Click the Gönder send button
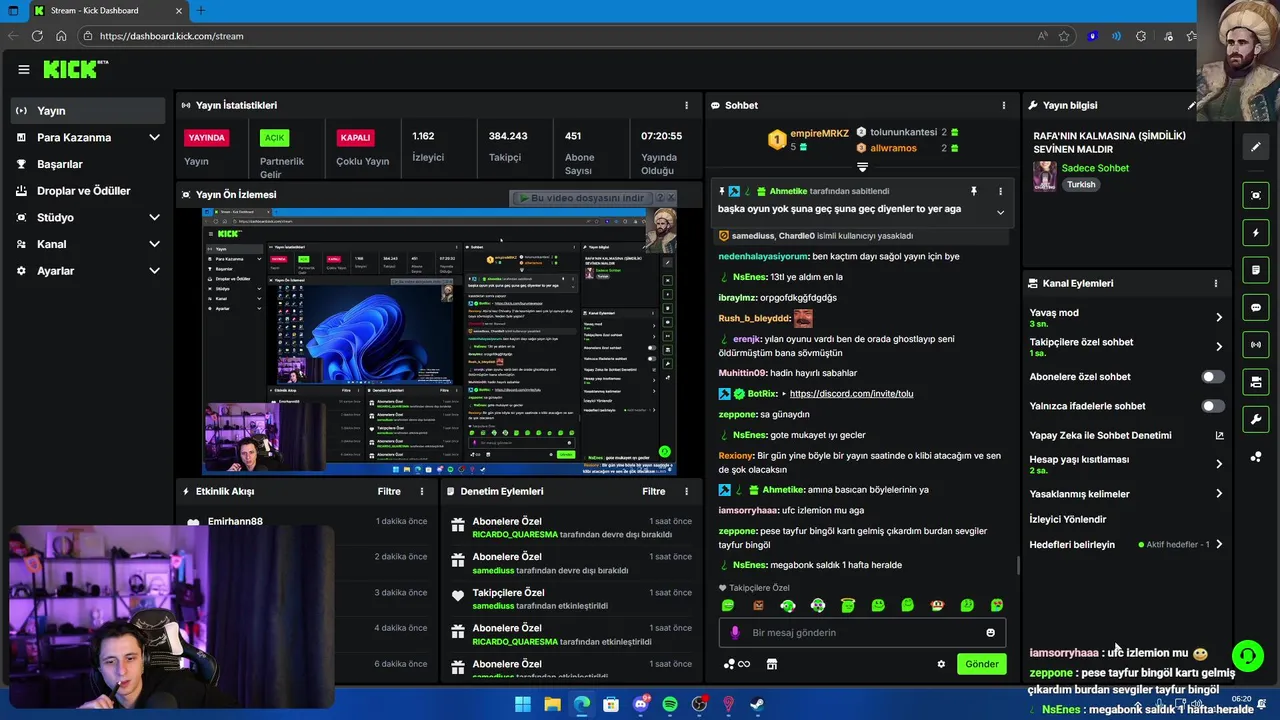Image resolution: width=1280 pixels, height=720 pixels. (981, 664)
